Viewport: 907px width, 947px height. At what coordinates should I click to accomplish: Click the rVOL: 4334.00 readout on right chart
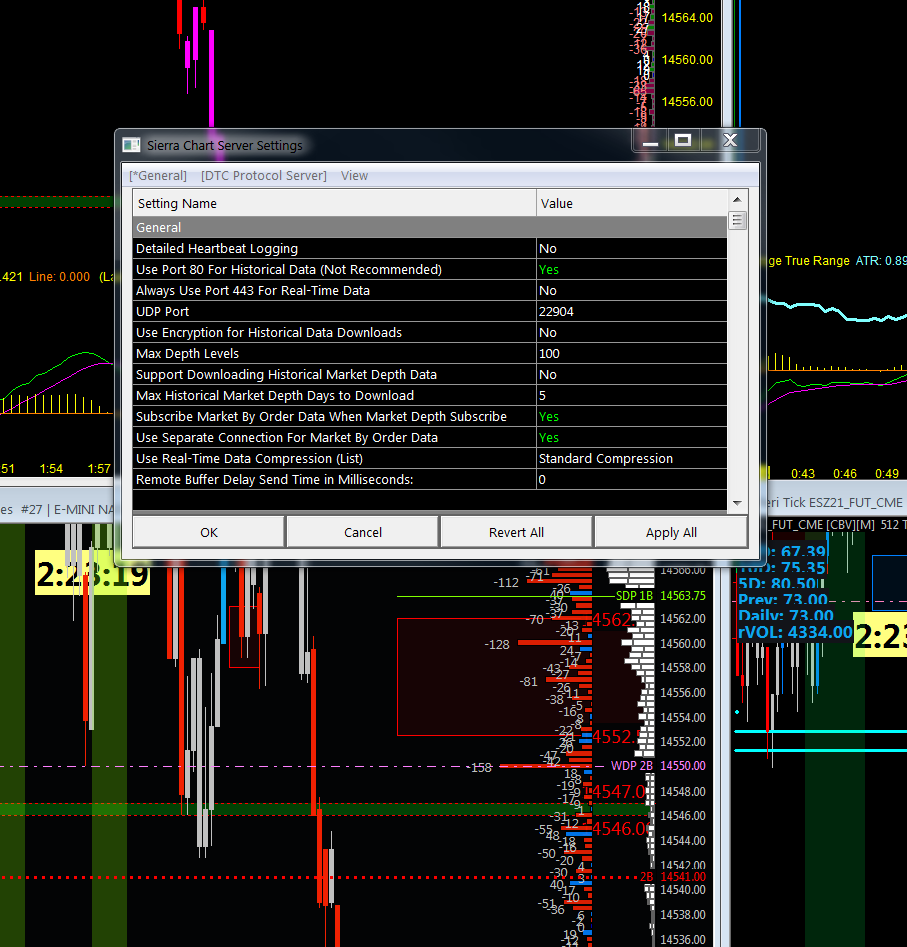click(795, 632)
